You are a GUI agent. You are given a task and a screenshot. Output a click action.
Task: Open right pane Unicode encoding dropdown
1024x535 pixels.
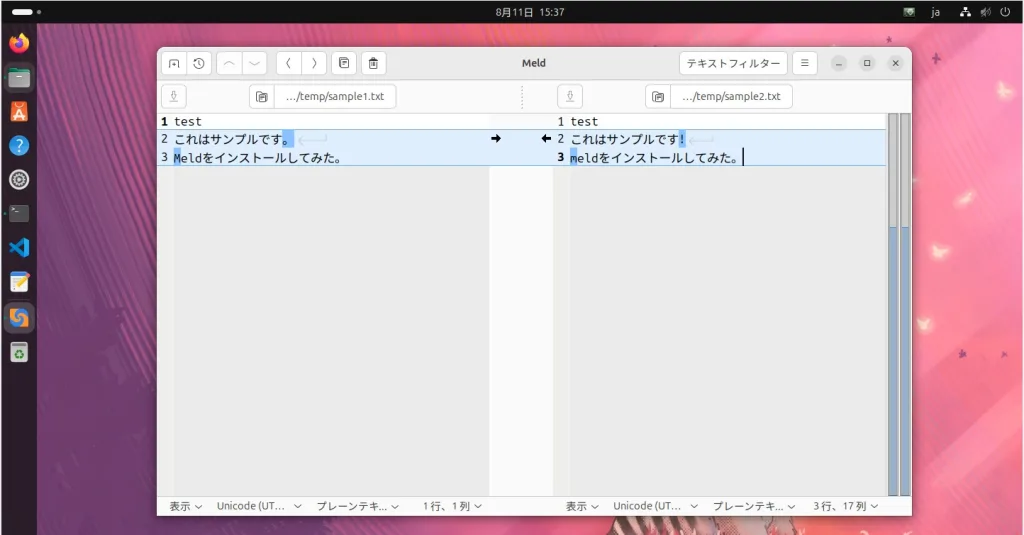pos(656,506)
